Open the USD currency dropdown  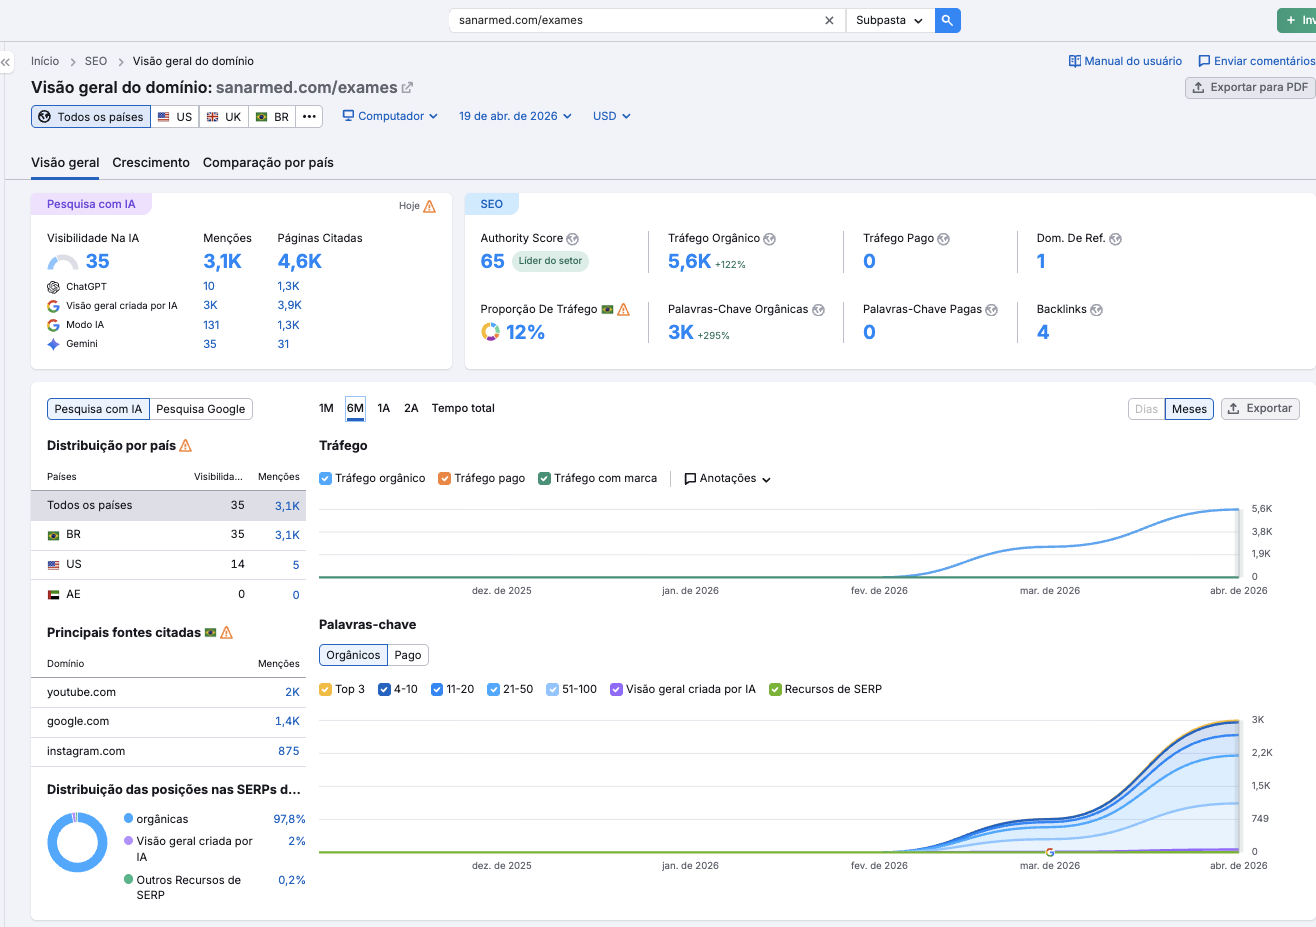tap(611, 115)
